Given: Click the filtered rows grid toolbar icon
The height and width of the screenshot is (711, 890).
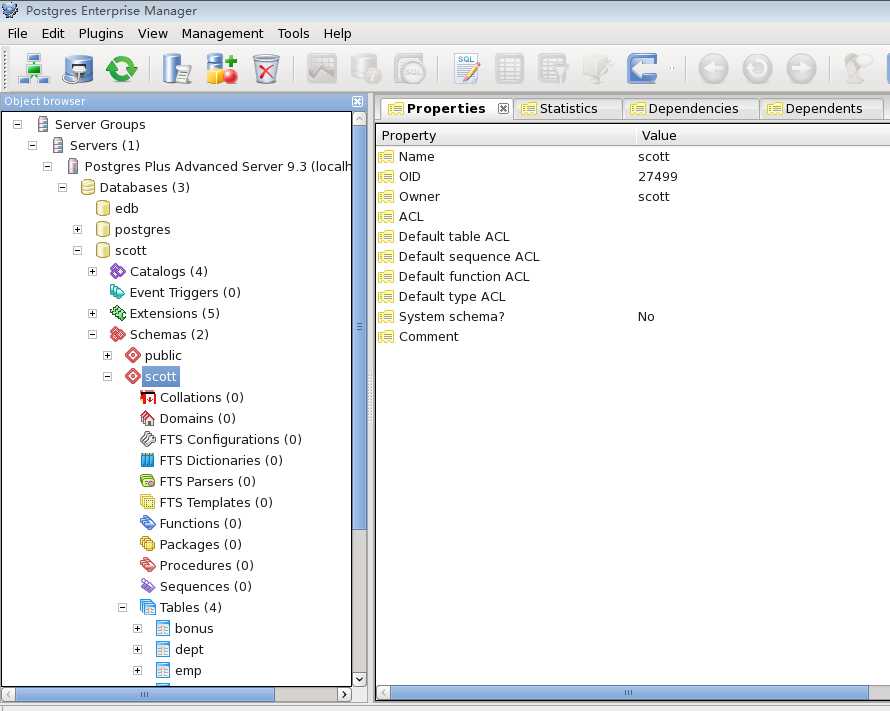Looking at the screenshot, I should coord(553,69).
